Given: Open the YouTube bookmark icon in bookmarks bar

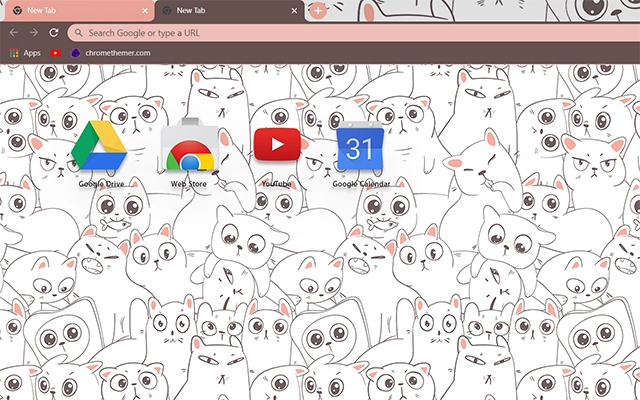Looking at the screenshot, I should tap(55, 53).
